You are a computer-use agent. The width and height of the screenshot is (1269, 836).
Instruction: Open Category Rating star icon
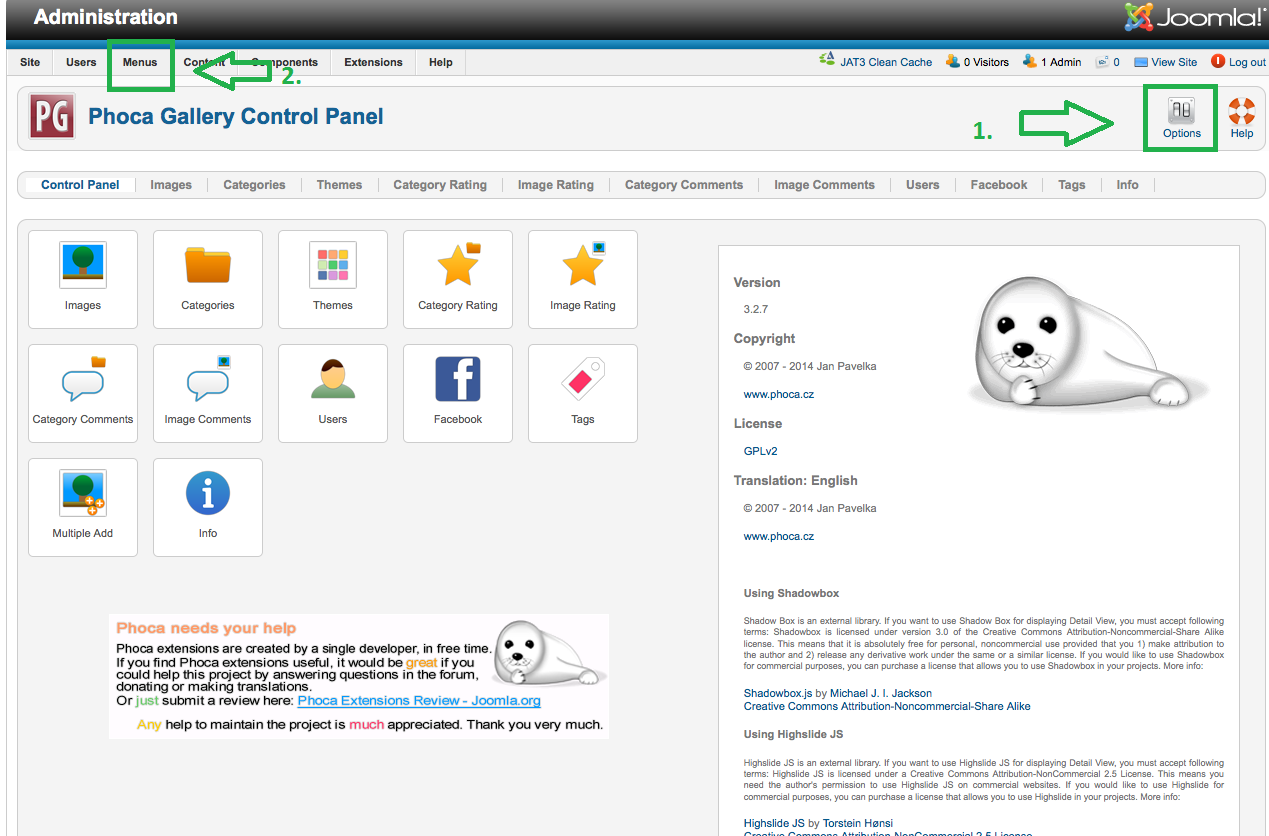click(458, 267)
